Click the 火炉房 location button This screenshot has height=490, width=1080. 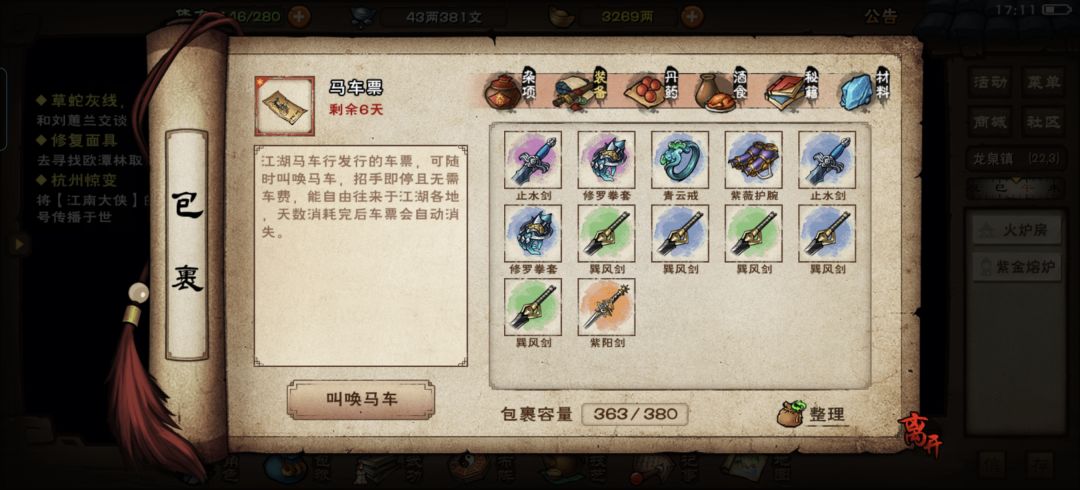click(1016, 230)
